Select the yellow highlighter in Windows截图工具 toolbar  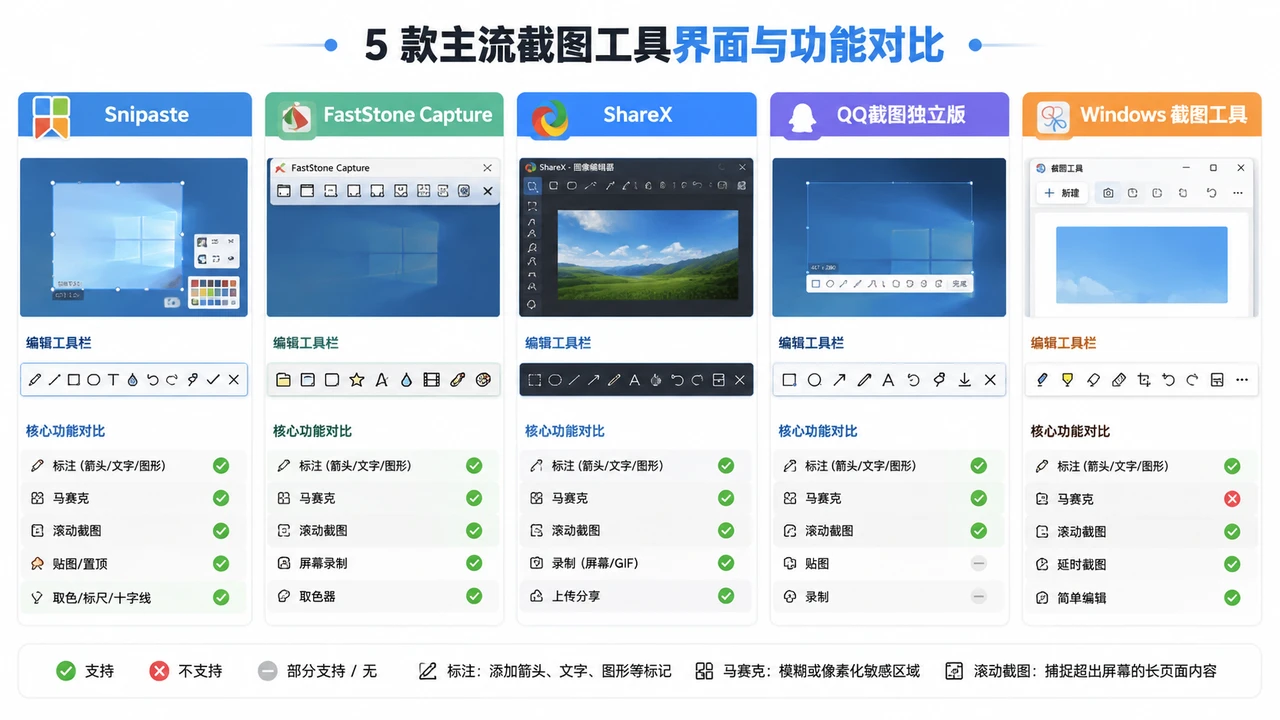(x=1067, y=380)
